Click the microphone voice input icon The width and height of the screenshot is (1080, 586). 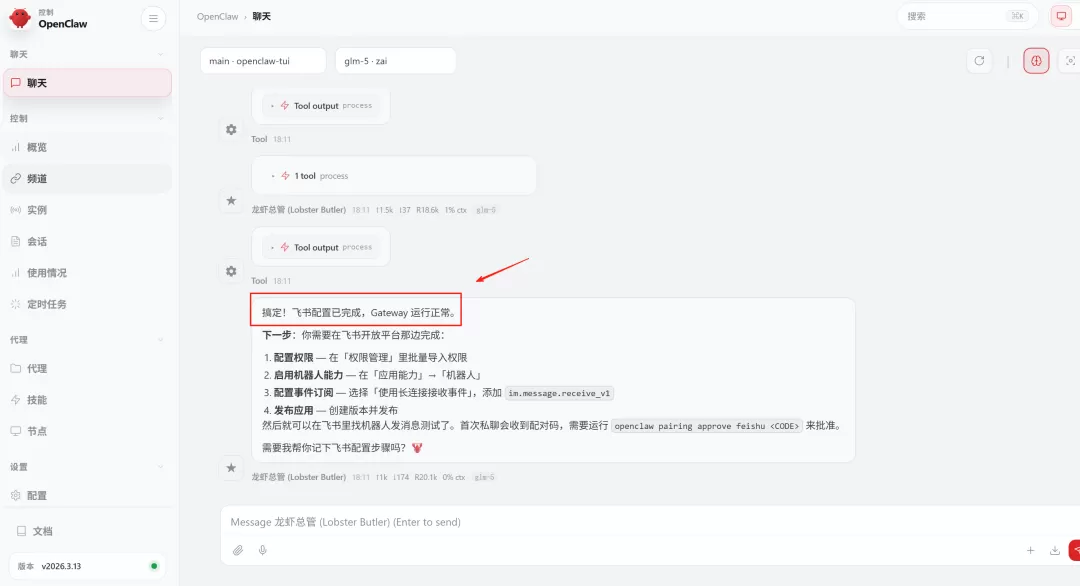coord(262,550)
